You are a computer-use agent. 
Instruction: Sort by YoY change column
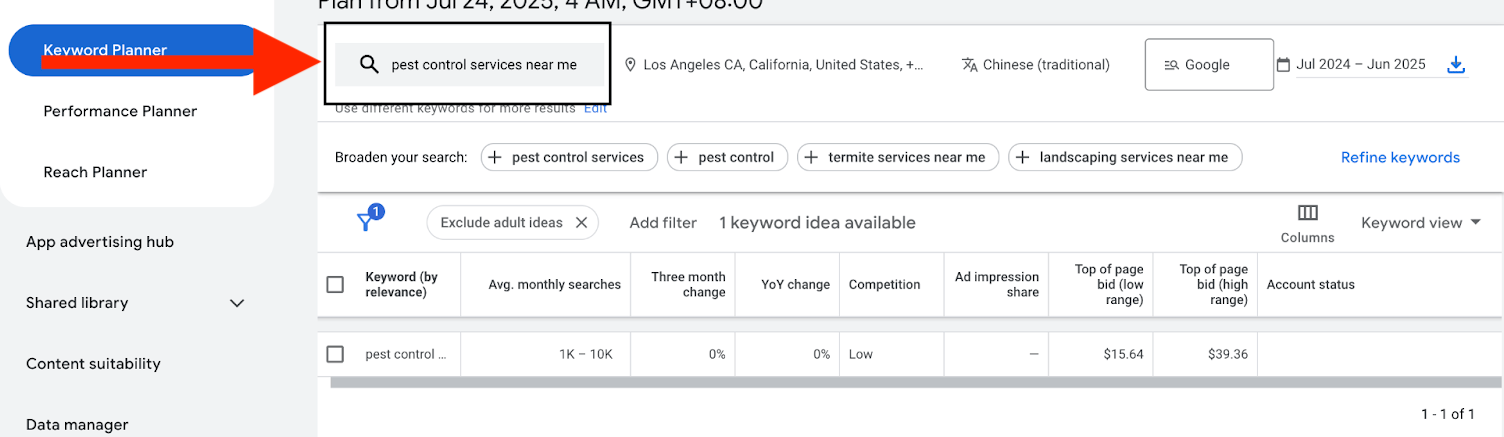(x=795, y=285)
